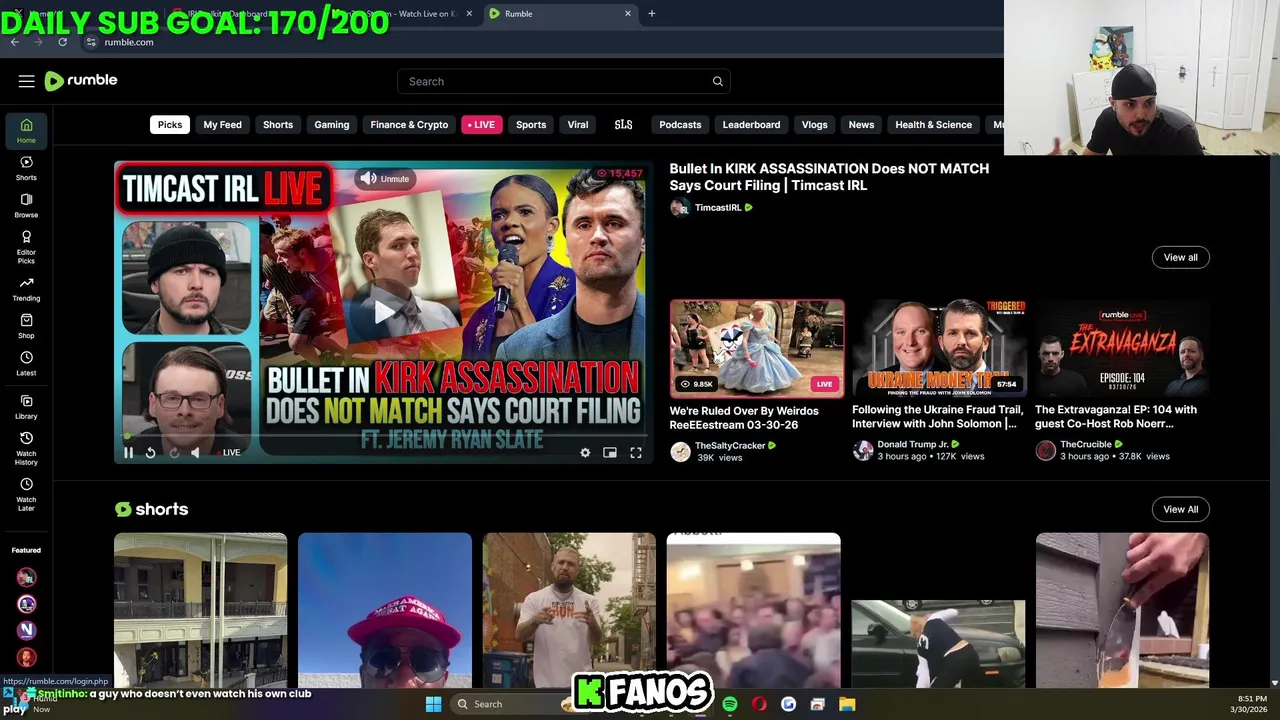Open Trending in the sidebar
The image size is (1280, 720).
click(x=26, y=289)
